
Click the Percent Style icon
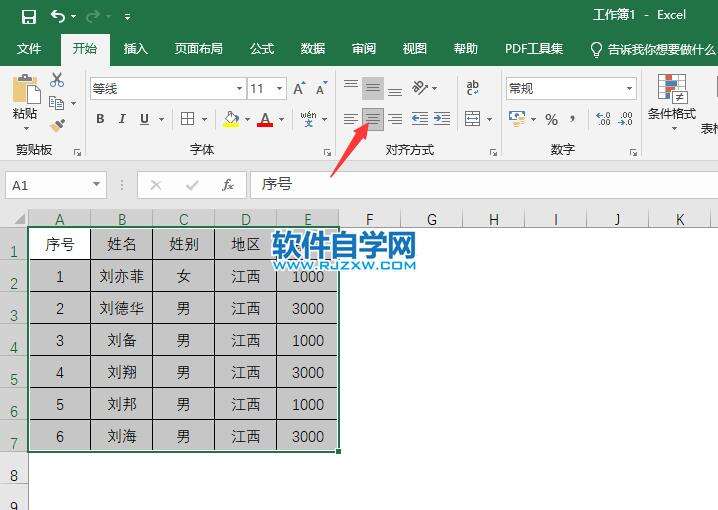pyautogui.click(x=551, y=119)
